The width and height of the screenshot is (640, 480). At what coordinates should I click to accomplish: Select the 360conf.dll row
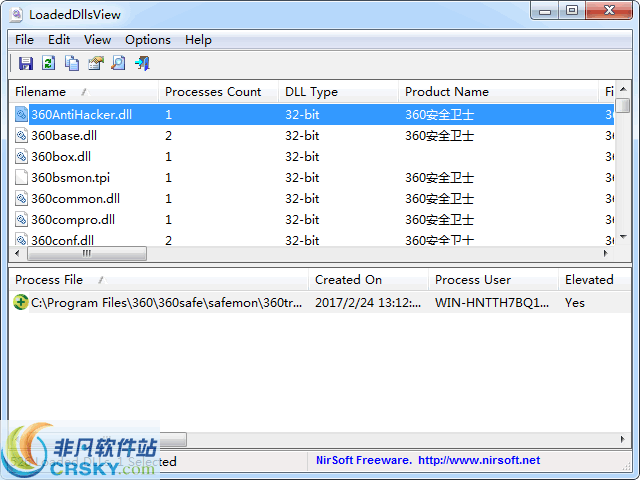[312, 239]
